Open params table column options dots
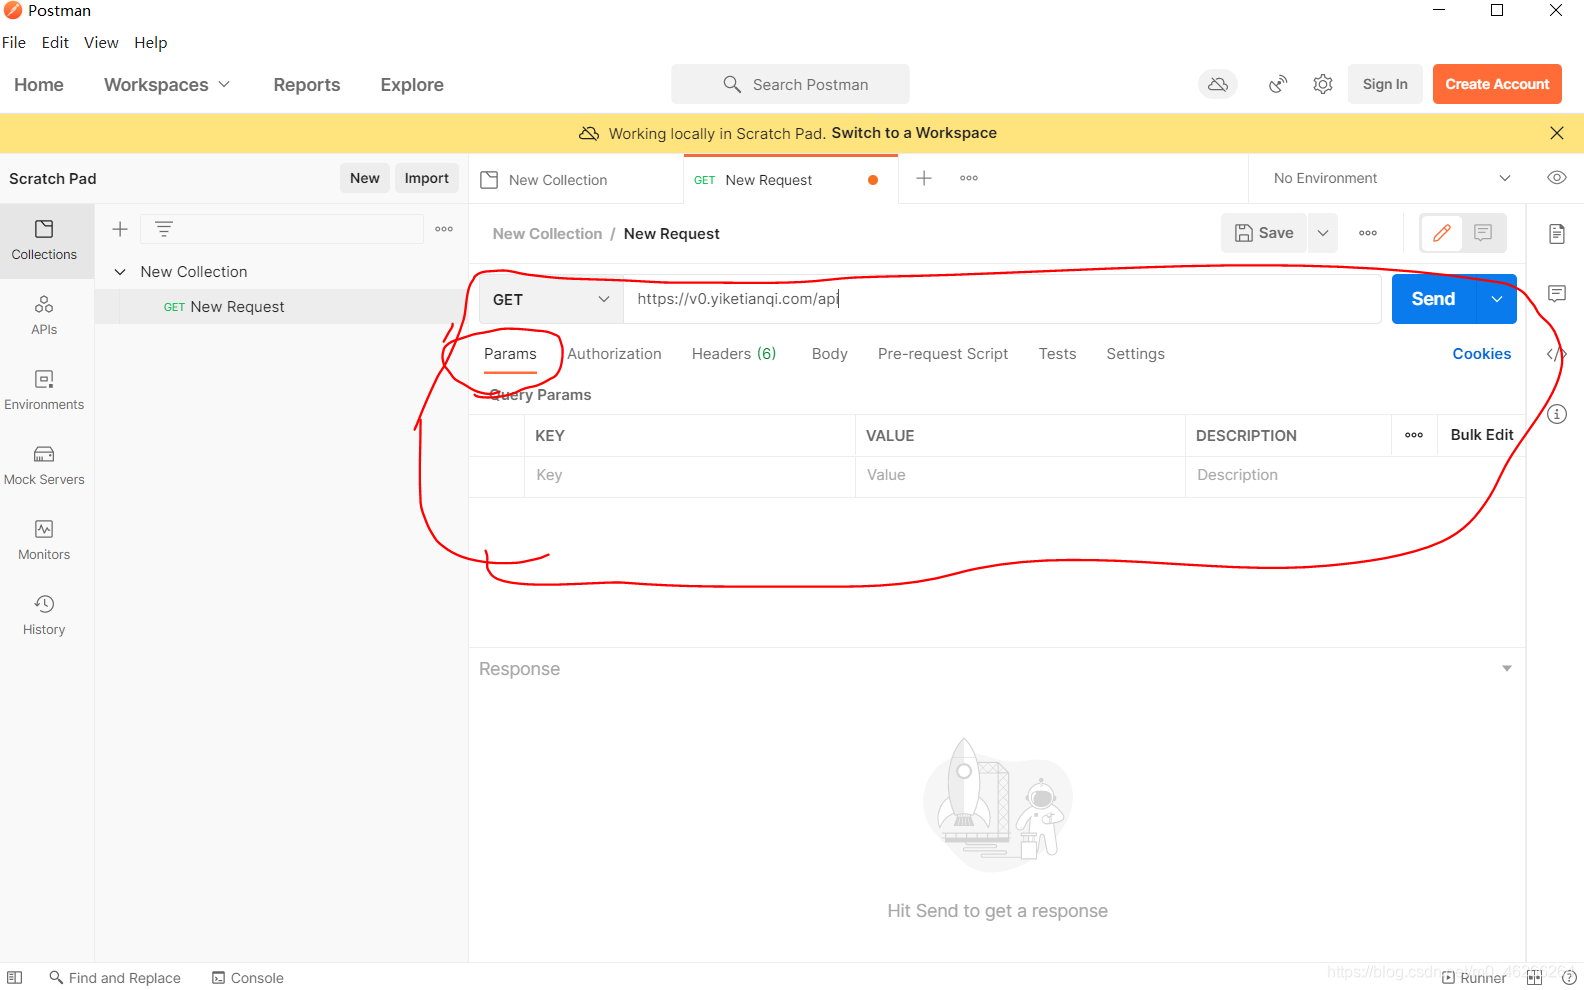 click(1414, 435)
